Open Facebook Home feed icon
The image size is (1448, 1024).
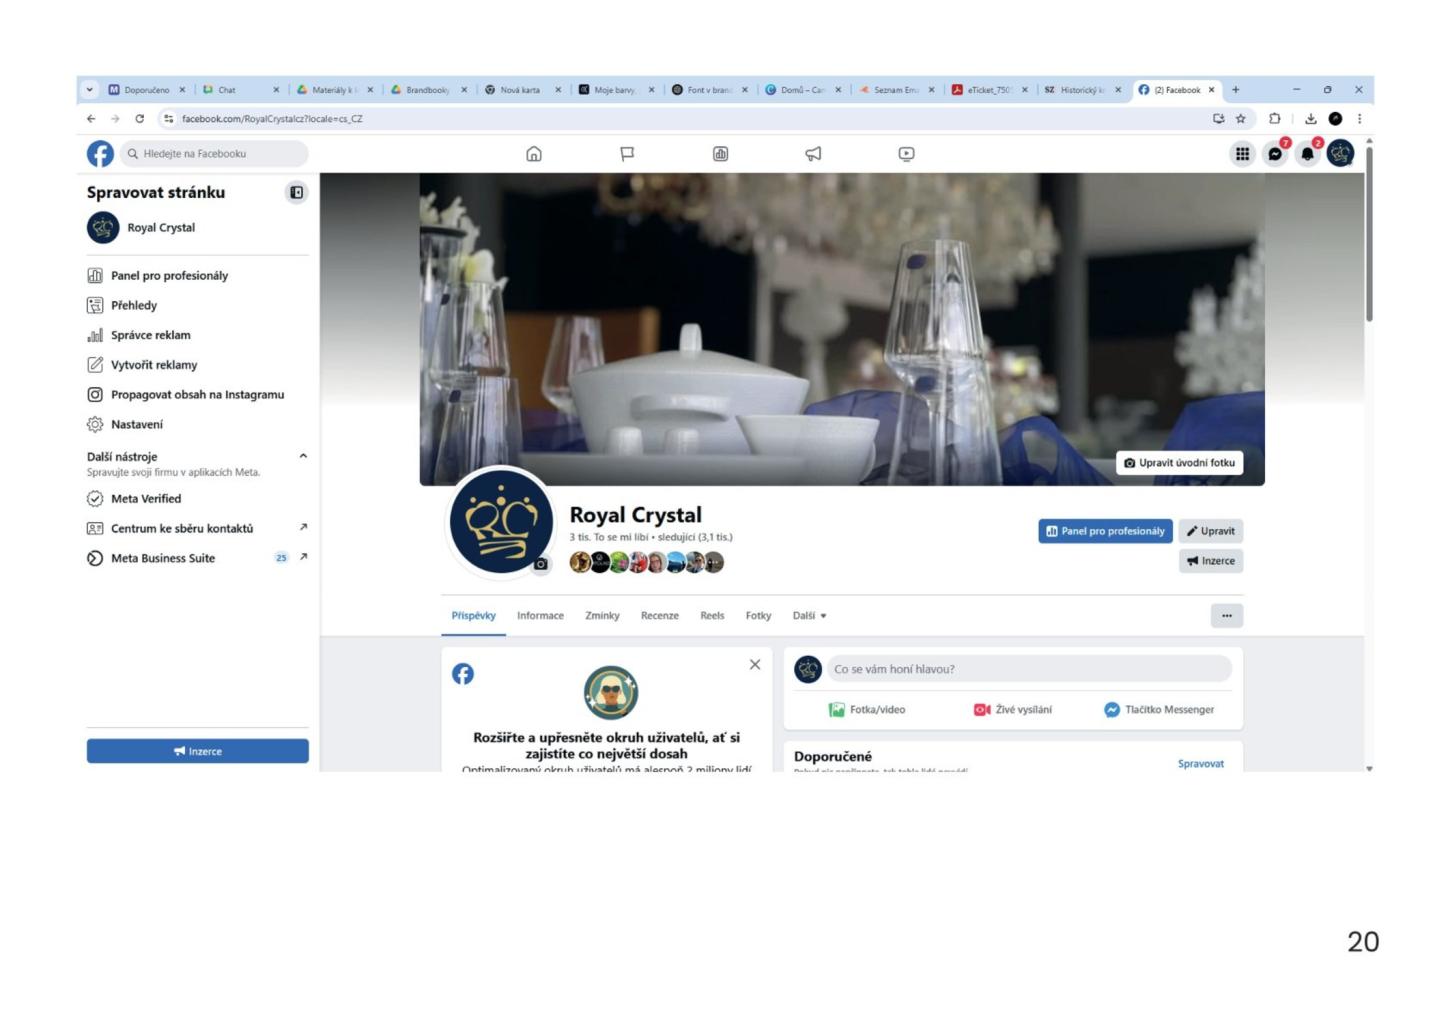tap(534, 154)
